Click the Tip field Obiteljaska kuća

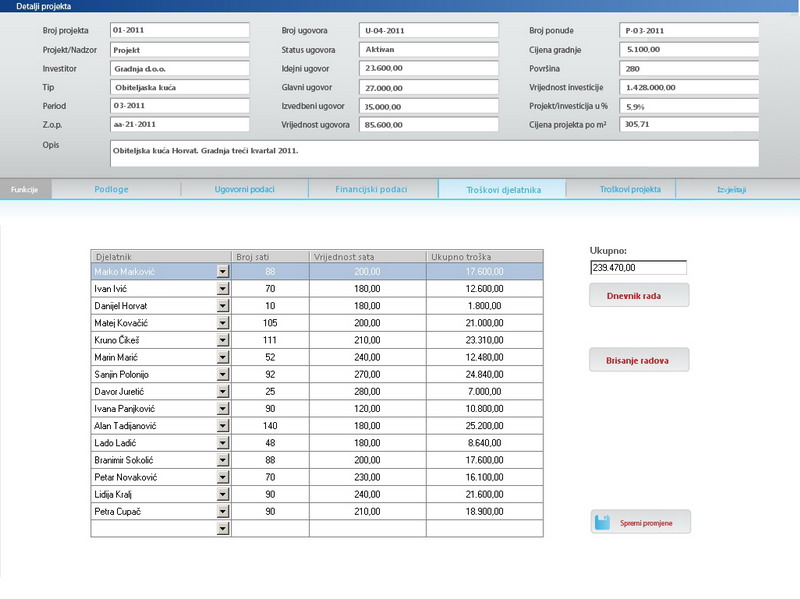(x=180, y=87)
